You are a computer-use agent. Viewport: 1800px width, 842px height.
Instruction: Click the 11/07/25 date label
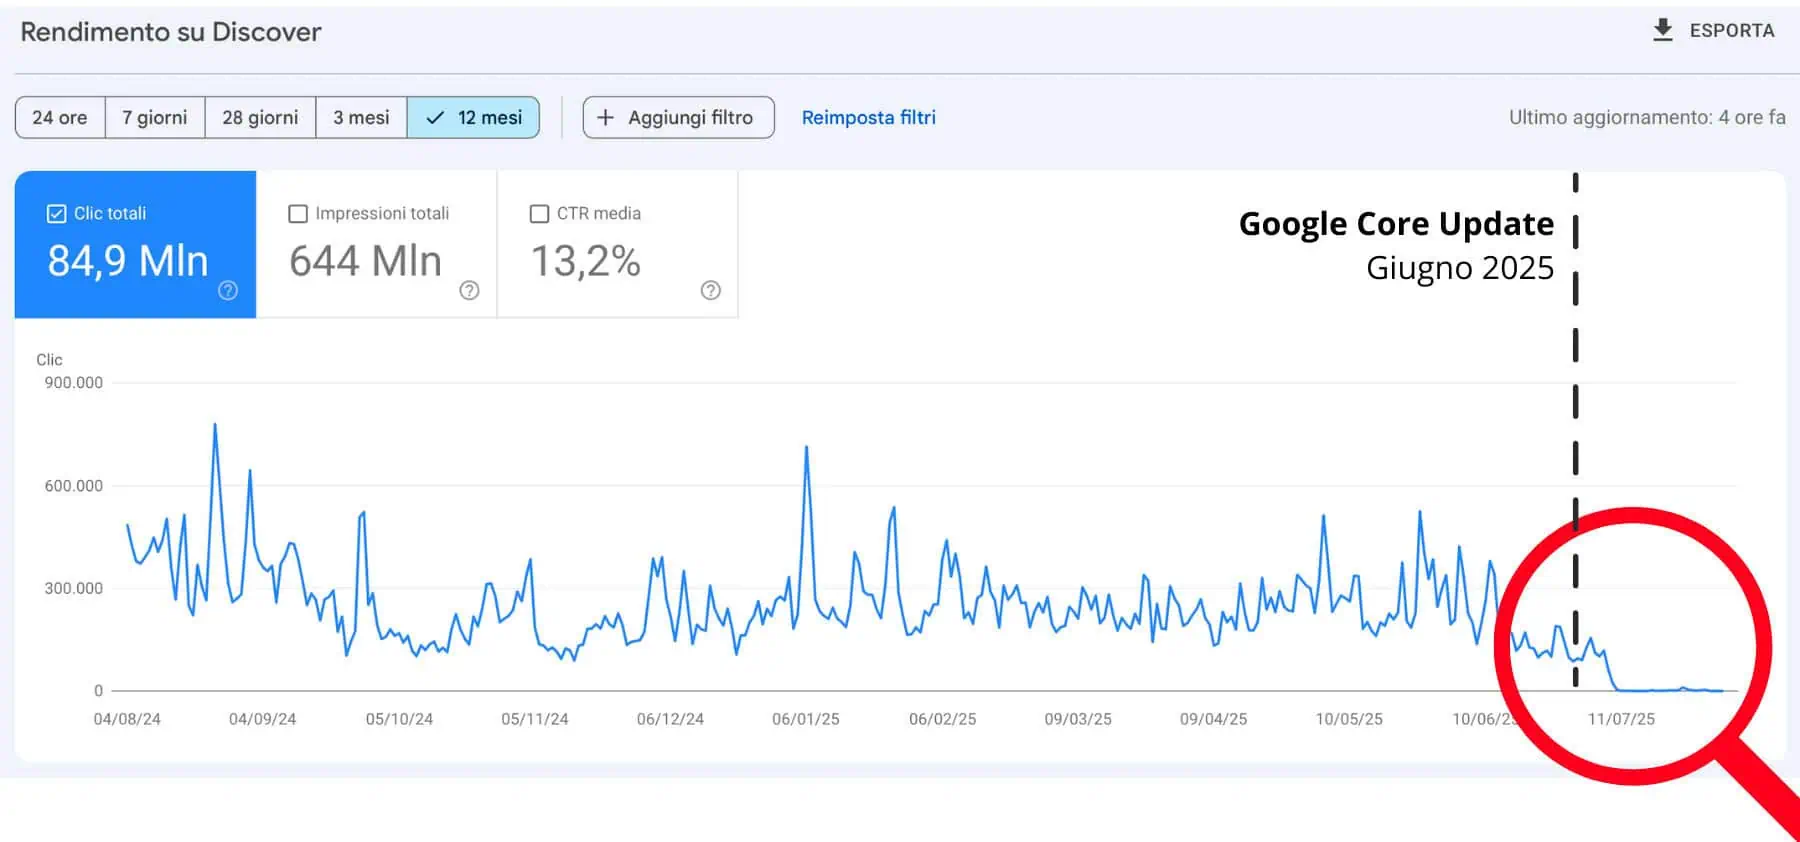[1621, 719]
